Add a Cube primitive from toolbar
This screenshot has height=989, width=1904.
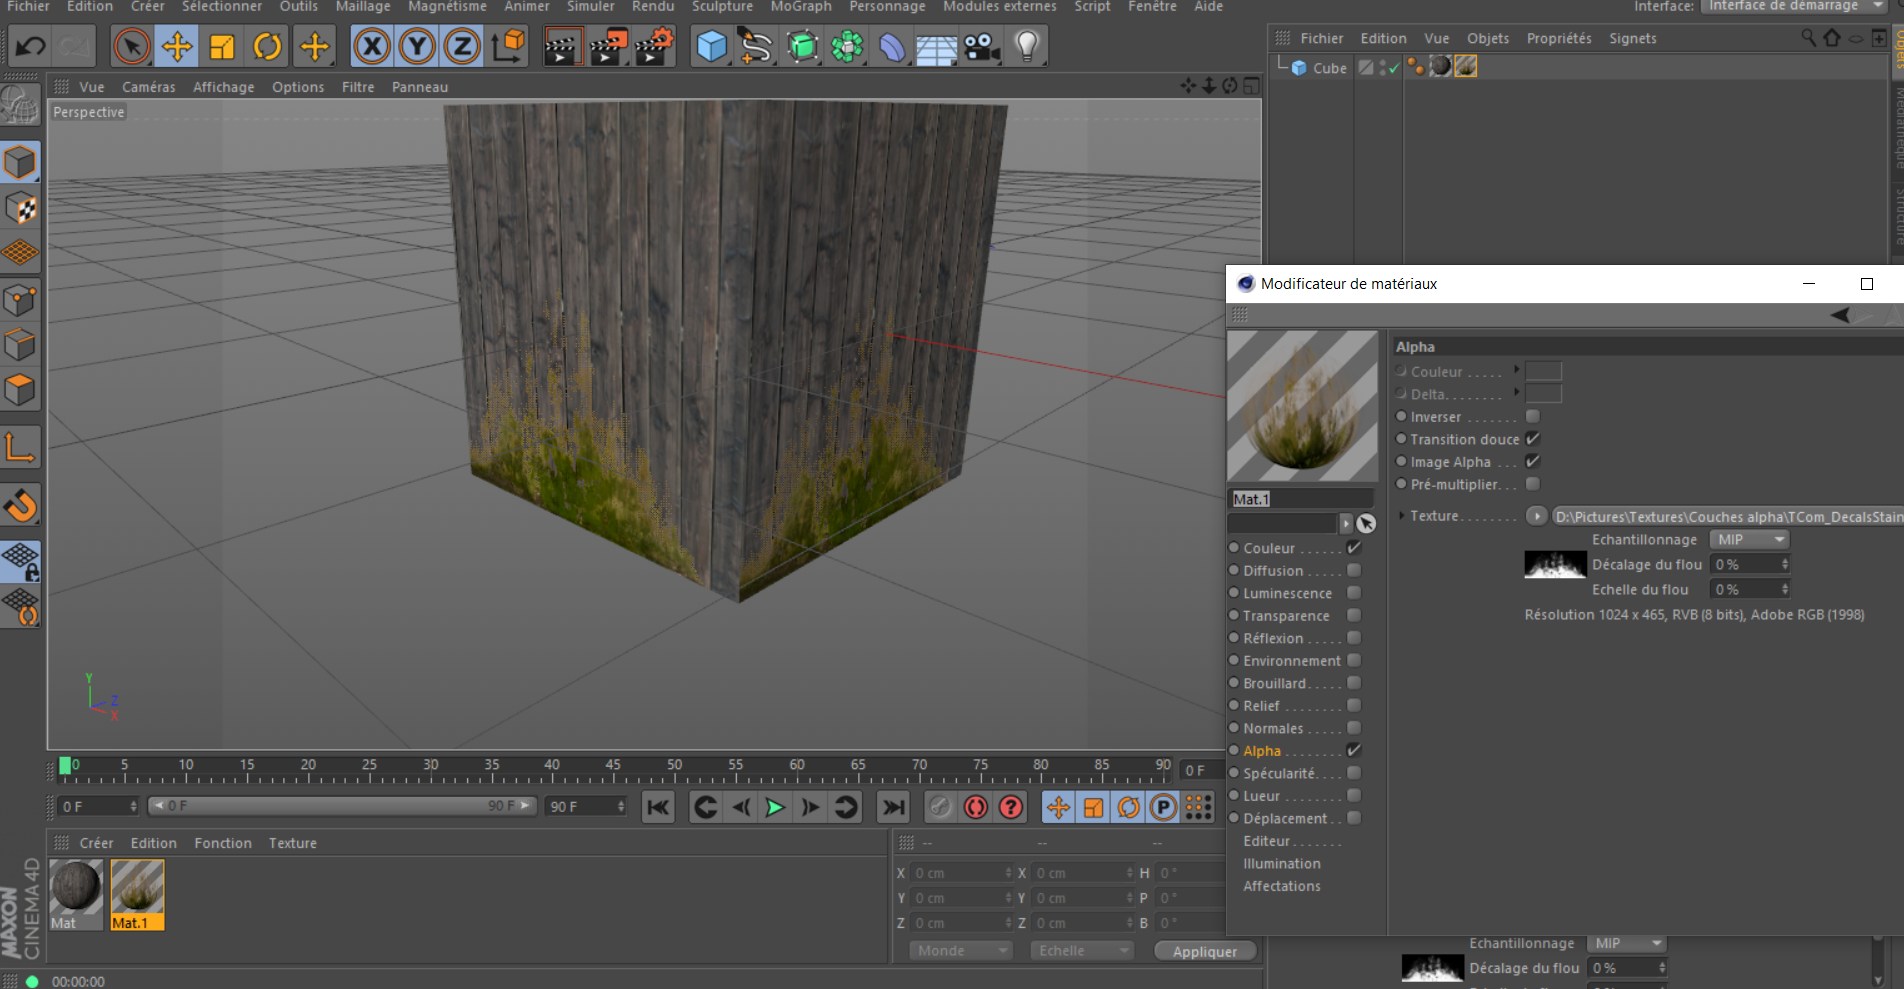711,46
